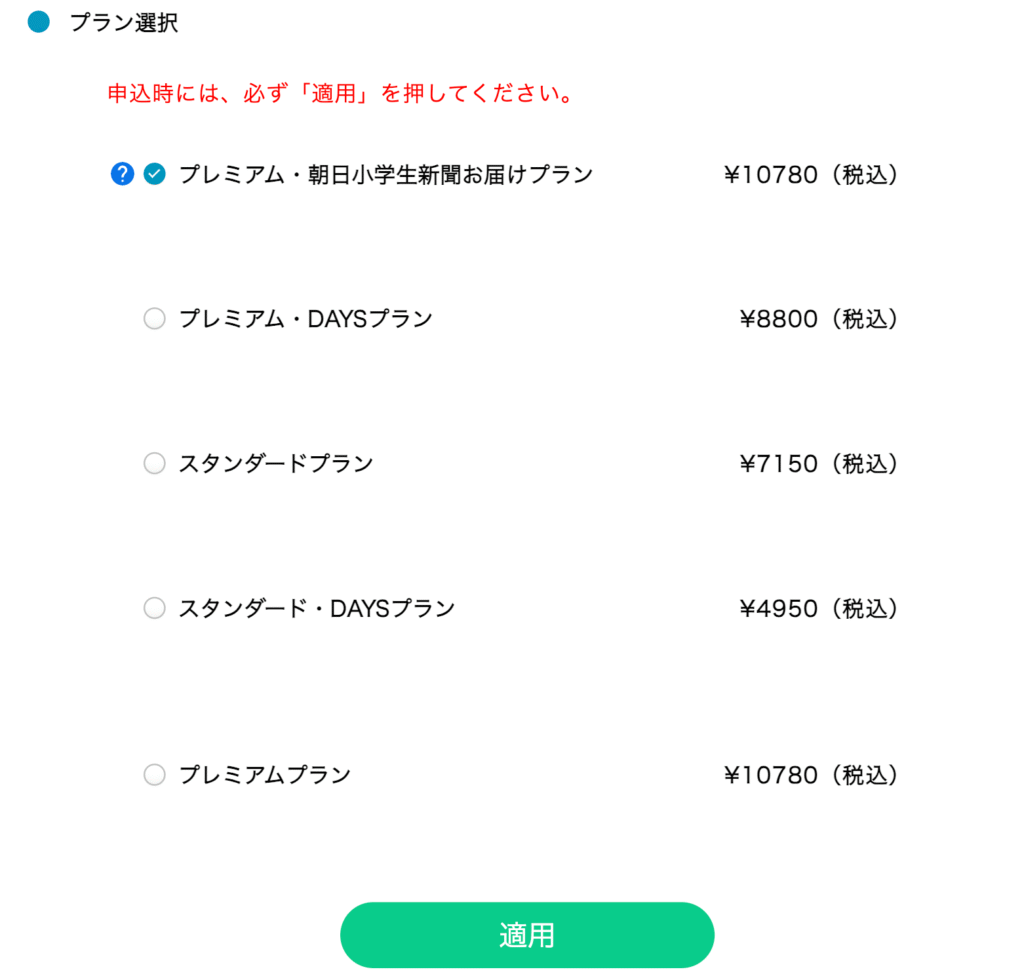Click the ¥4950（税込） price

coord(818,608)
